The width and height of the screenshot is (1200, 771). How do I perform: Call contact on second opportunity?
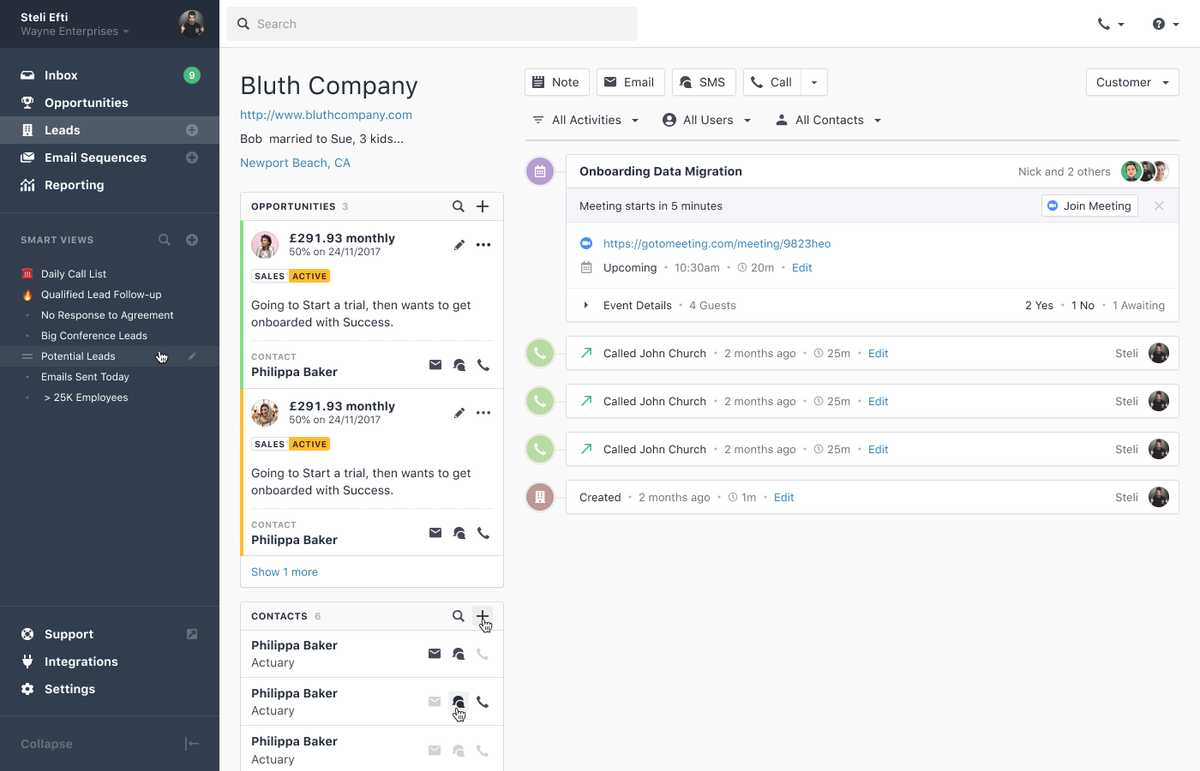pyautogui.click(x=483, y=533)
